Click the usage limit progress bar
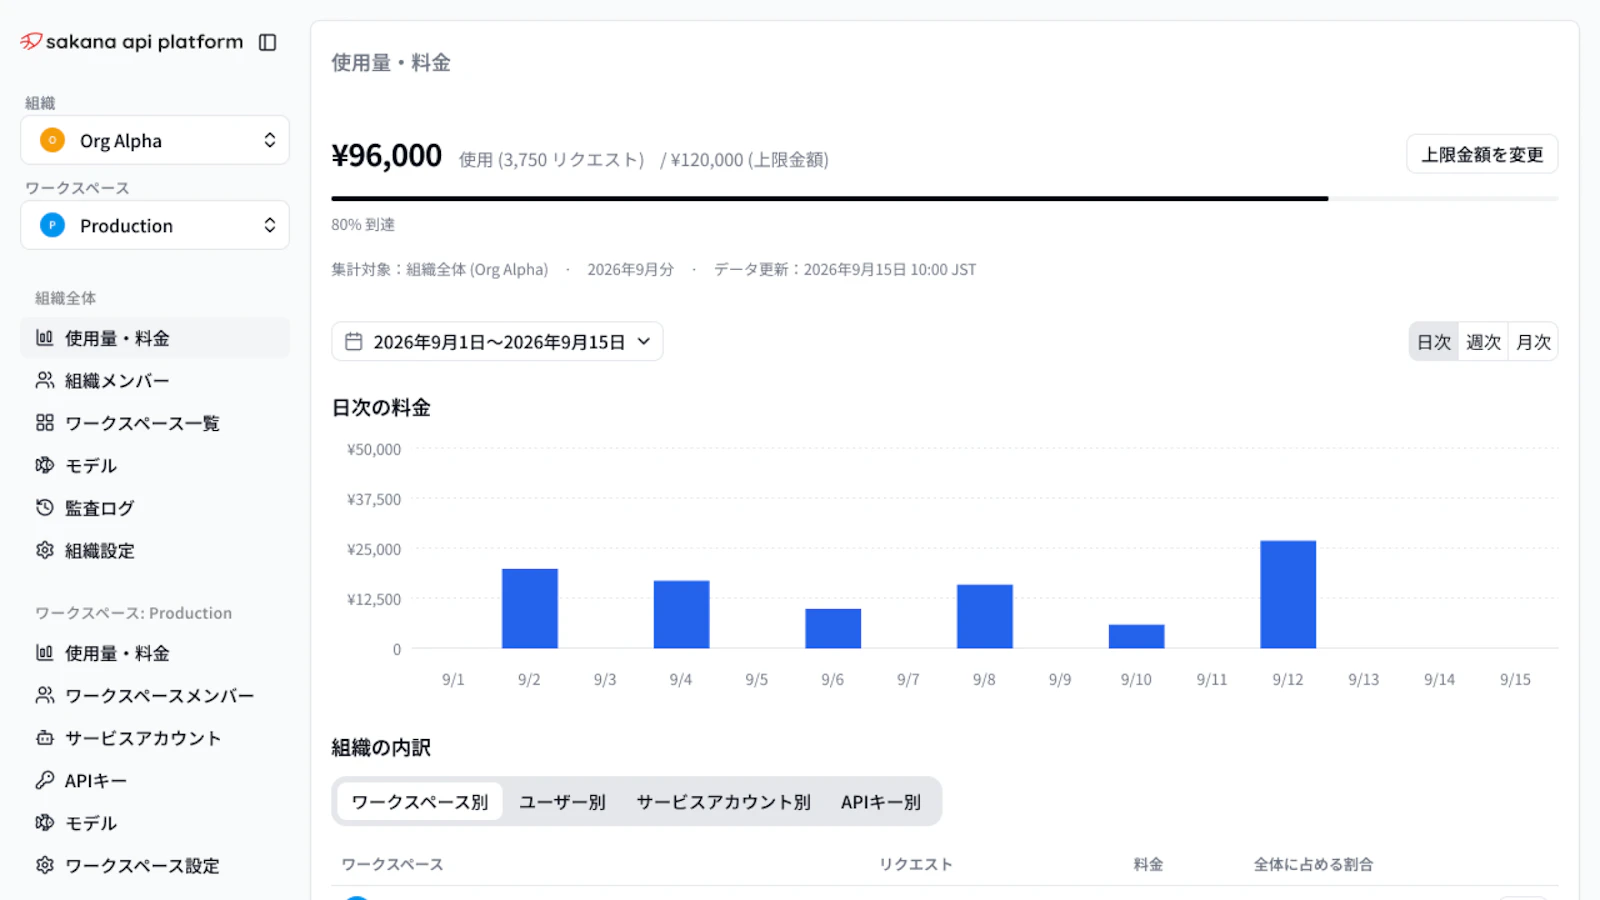This screenshot has width=1600, height=900. (x=944, y=199)
